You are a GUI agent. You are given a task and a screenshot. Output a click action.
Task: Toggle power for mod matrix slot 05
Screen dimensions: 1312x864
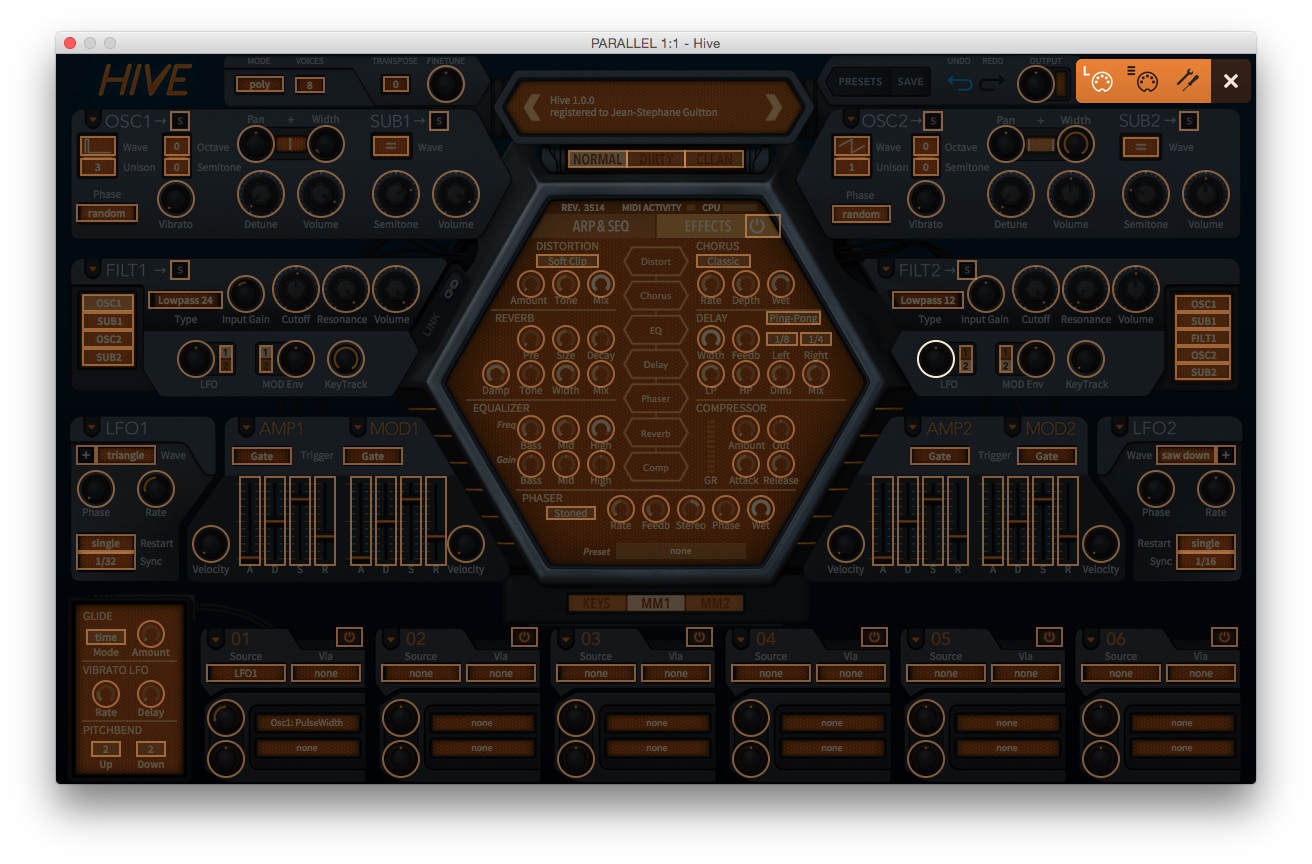coord(1049,637)
